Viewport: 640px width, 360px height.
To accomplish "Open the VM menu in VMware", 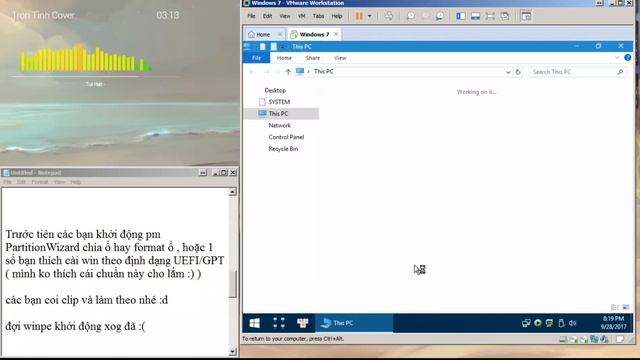I will point(302,16).
